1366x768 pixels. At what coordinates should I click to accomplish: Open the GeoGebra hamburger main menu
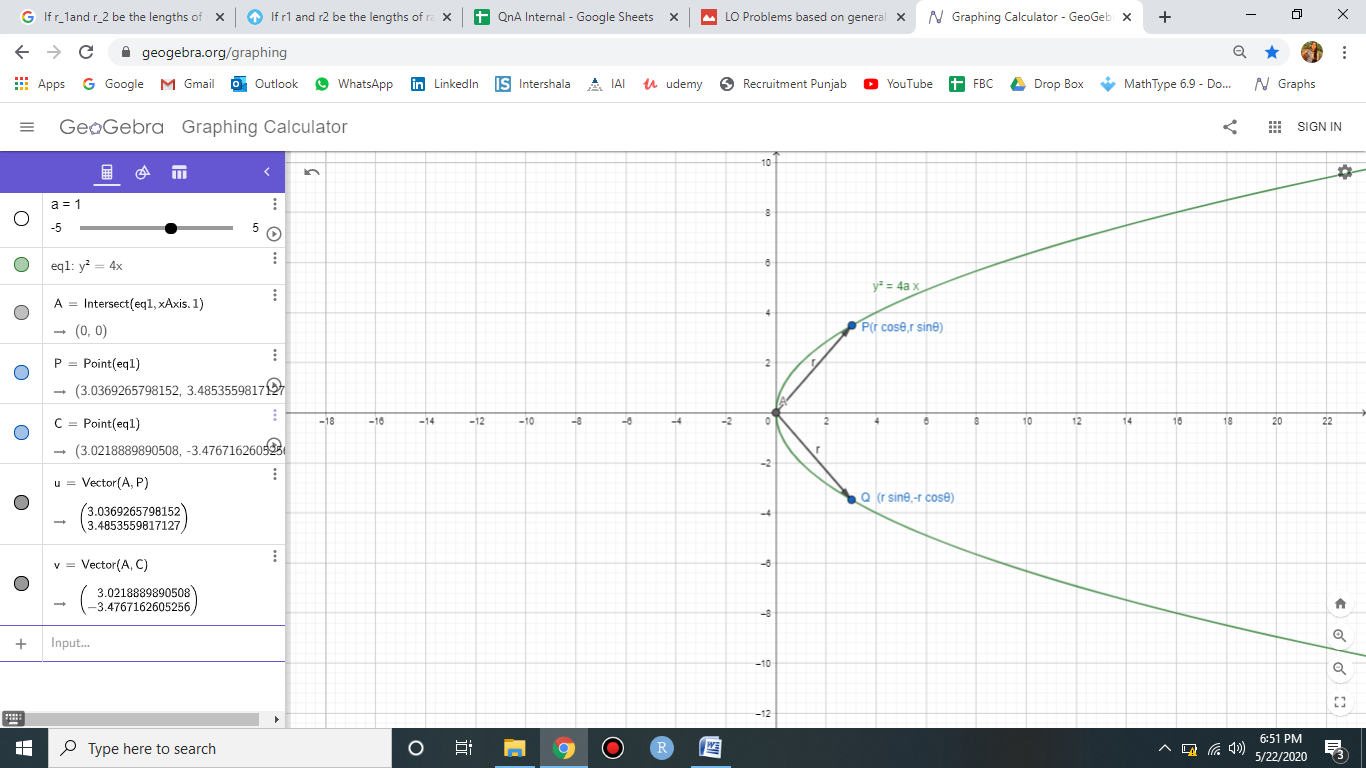[27, 127]
